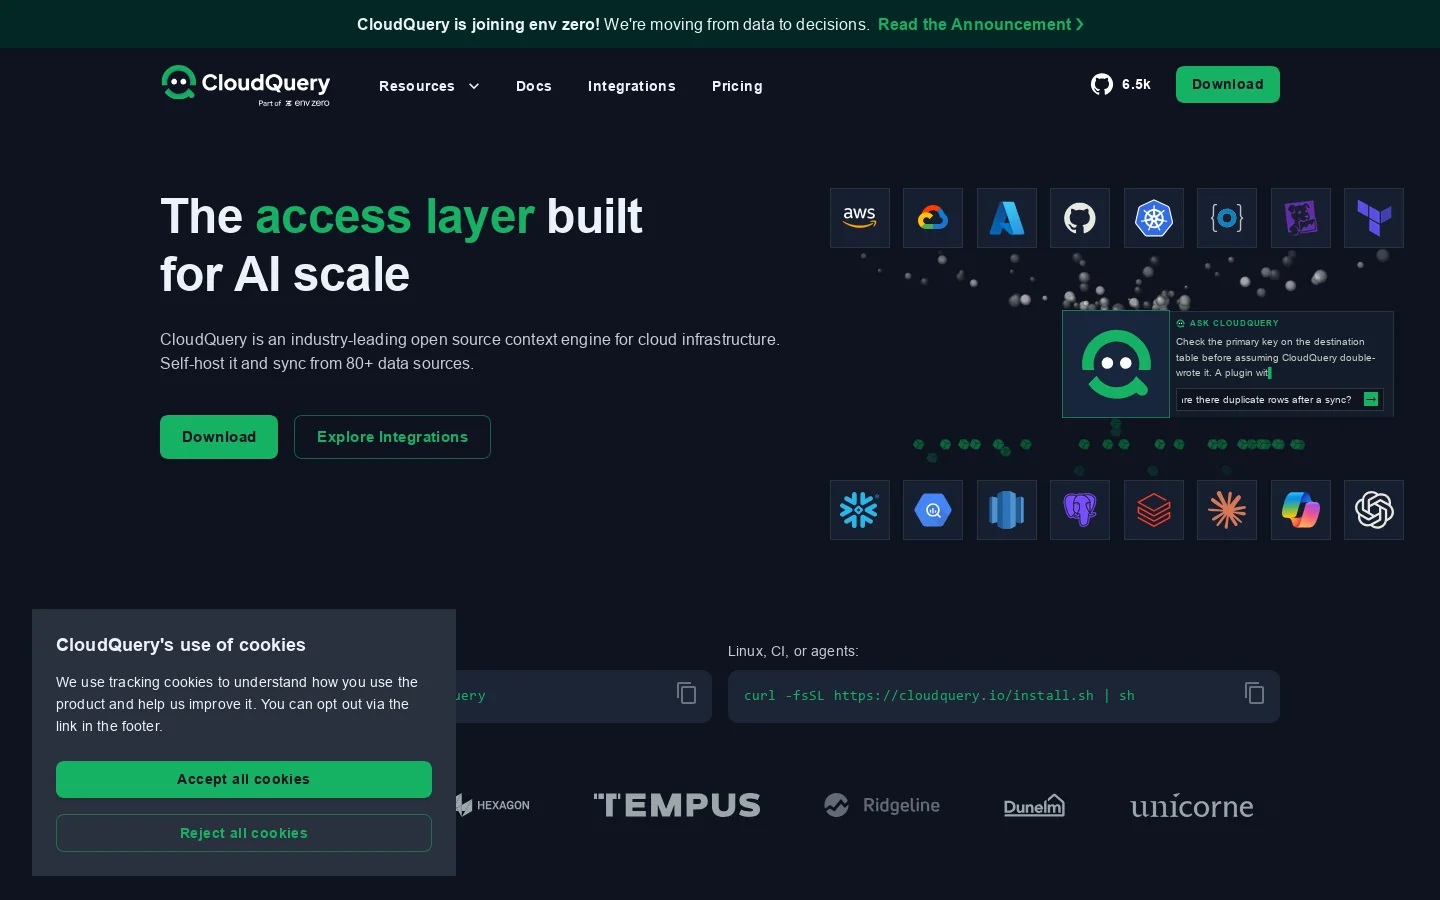Click the Hexagon customer logo
Viewport: 1440px width, 900px height.
click(493, 805)
